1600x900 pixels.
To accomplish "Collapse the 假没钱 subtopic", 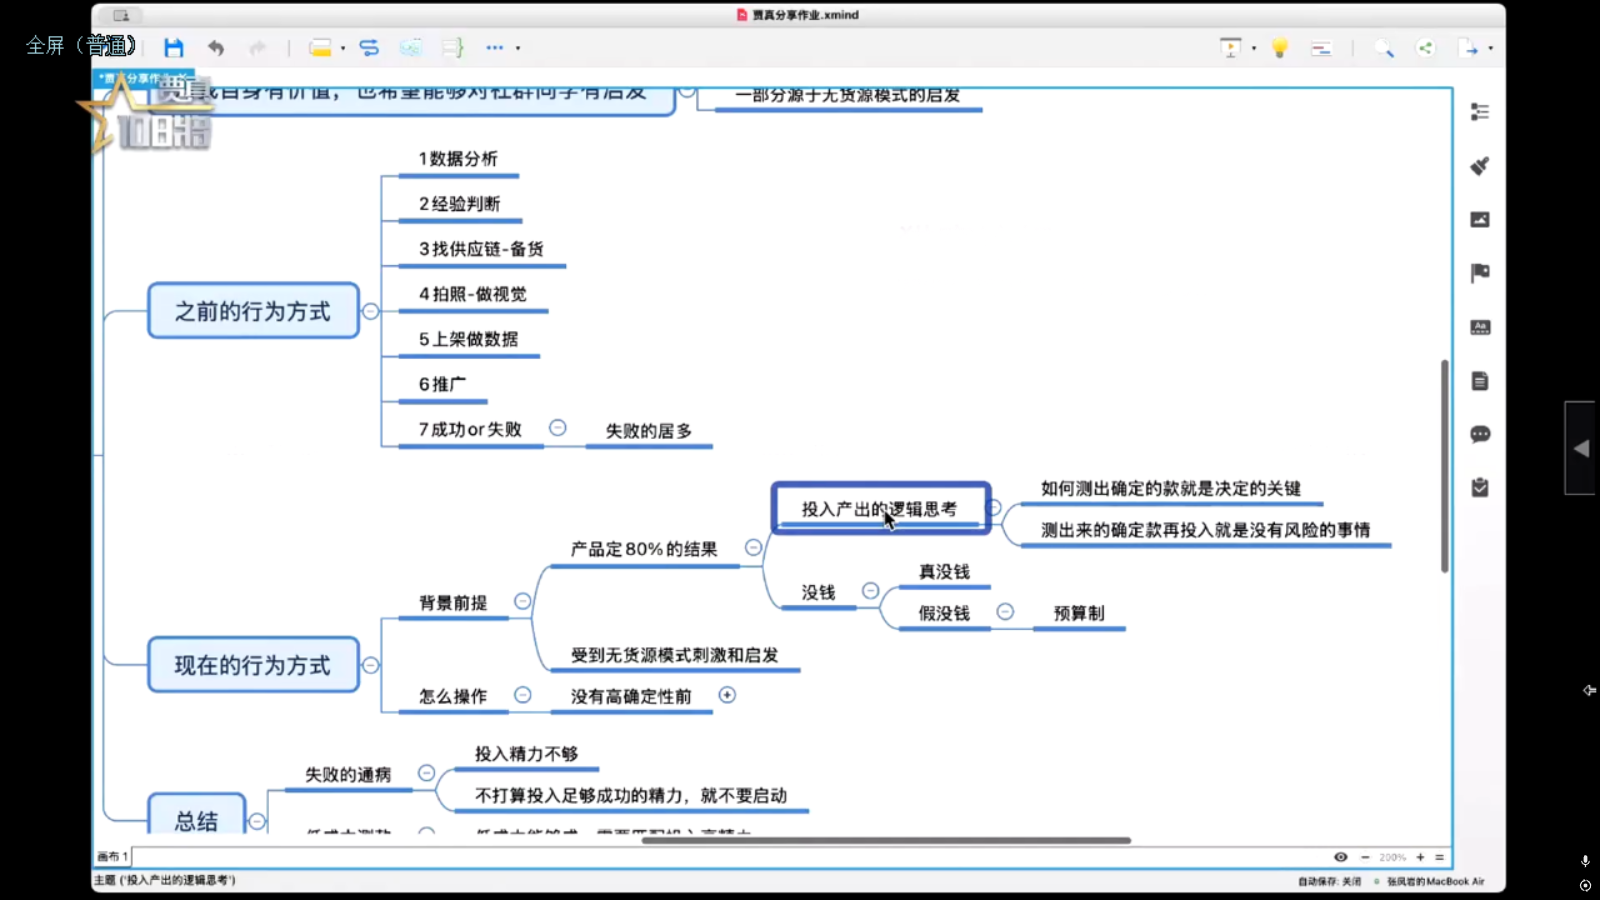I will [1005, 612].
